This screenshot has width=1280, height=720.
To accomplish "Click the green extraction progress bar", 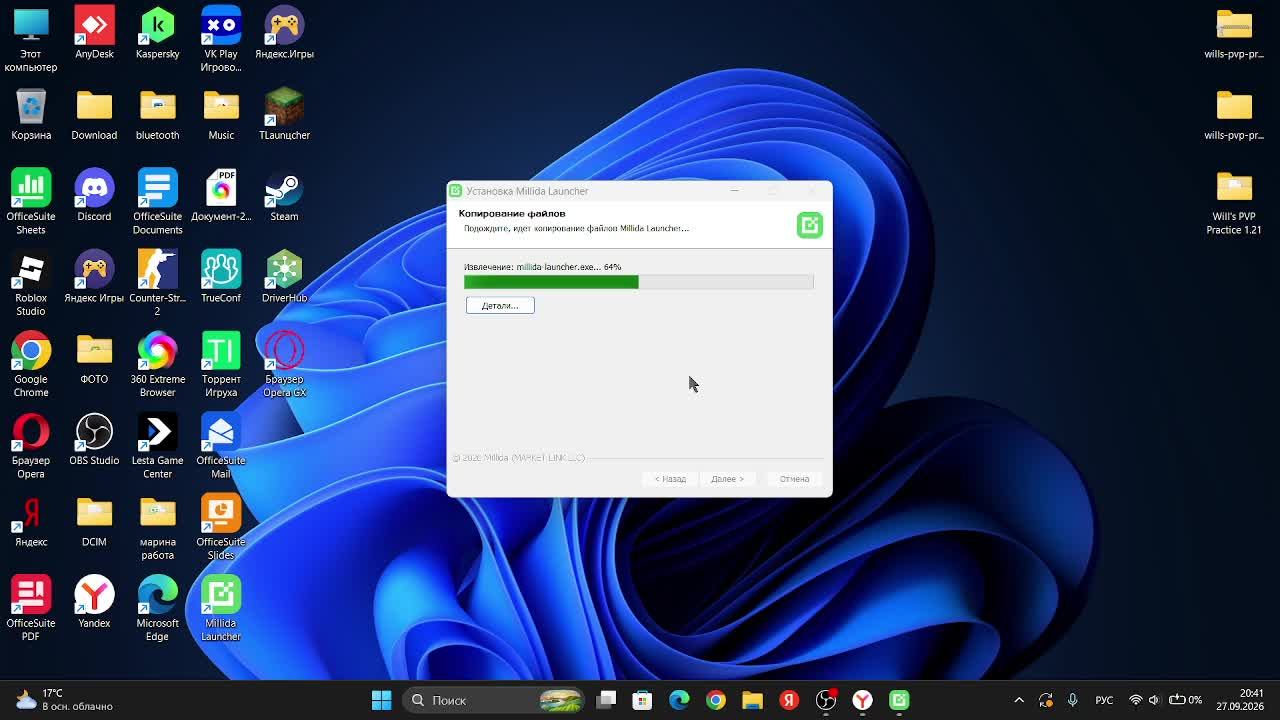I will (638, 282).
